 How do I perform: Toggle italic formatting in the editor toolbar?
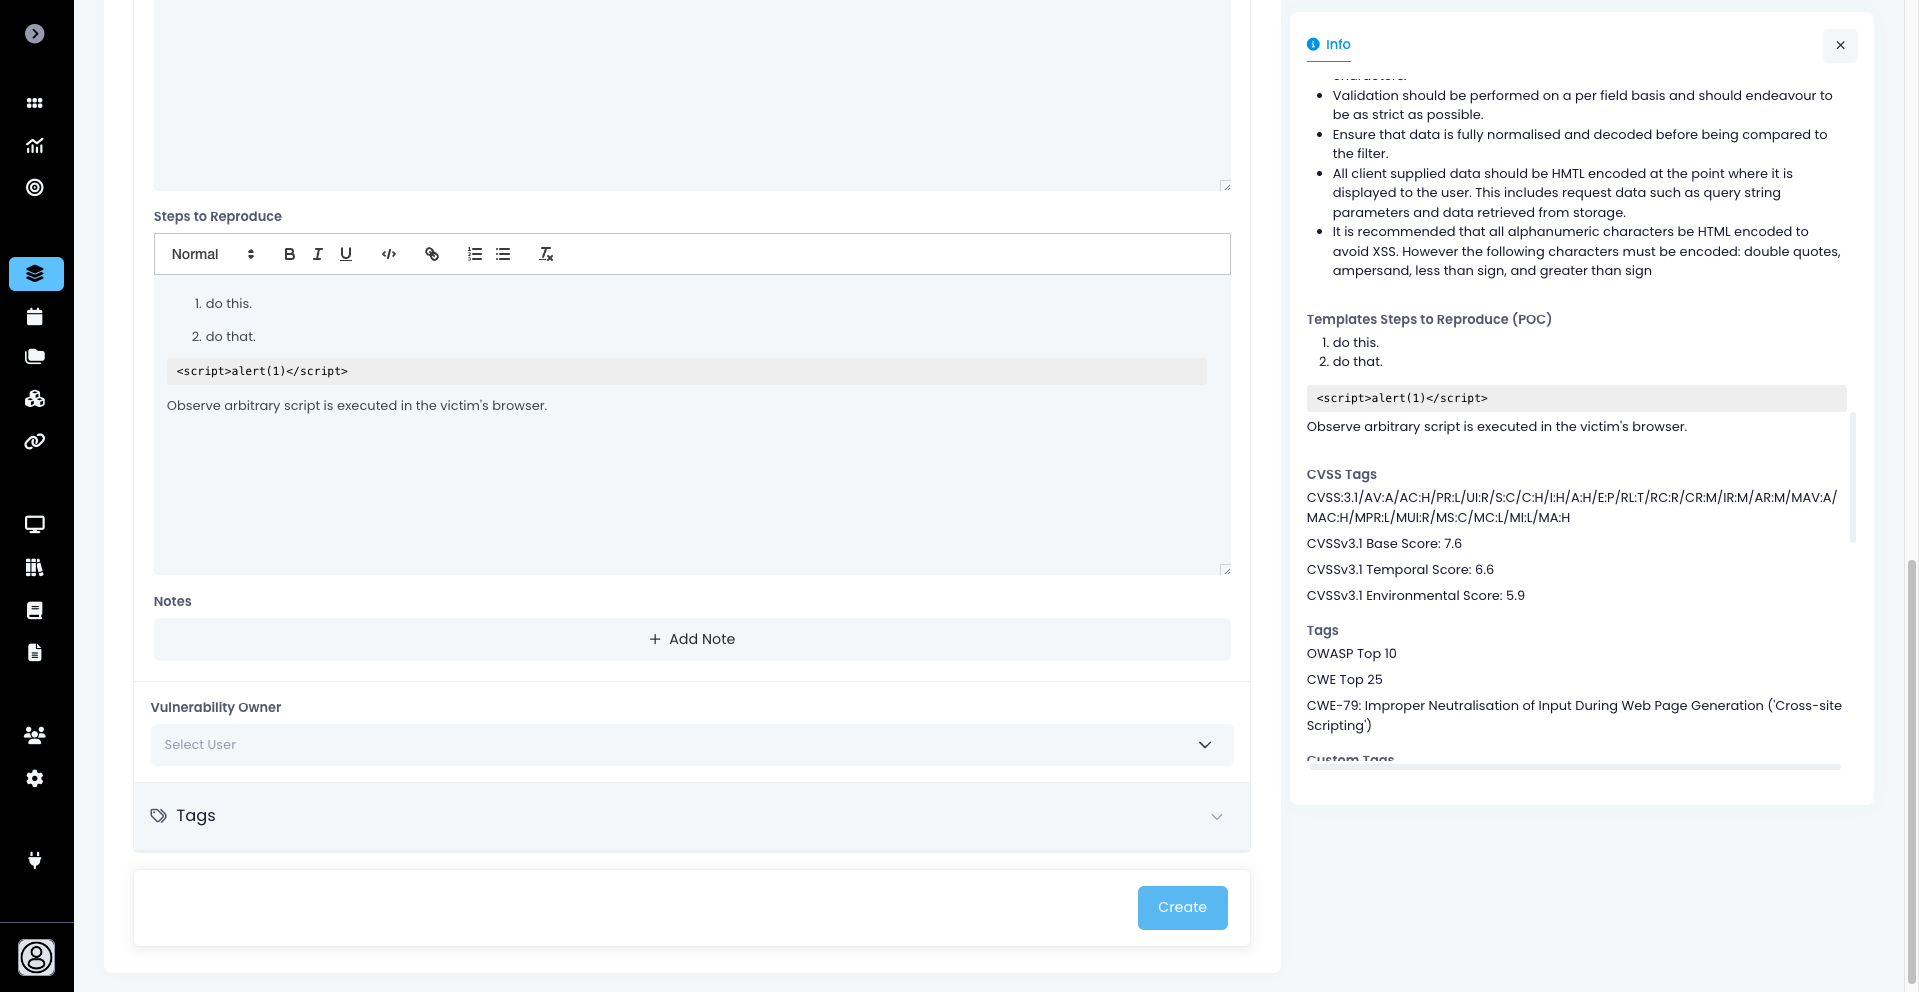(317, 254)
